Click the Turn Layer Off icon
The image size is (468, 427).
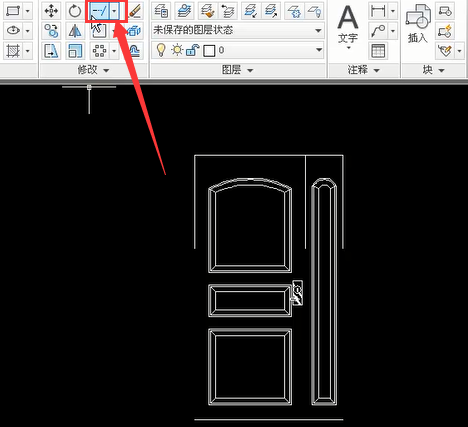[314, 11]
